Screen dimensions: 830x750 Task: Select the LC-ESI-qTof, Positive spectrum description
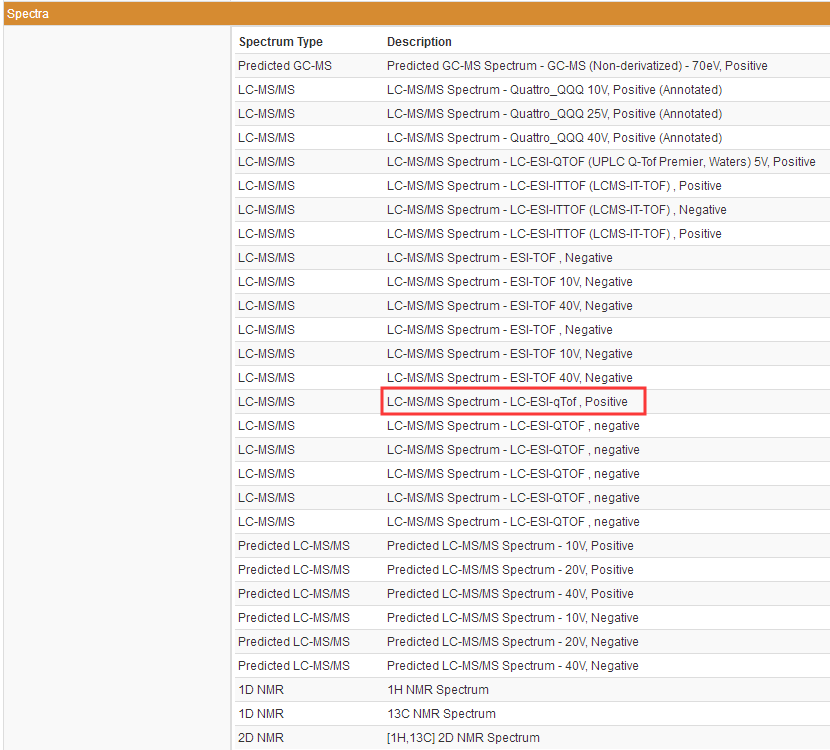point(507,402)
